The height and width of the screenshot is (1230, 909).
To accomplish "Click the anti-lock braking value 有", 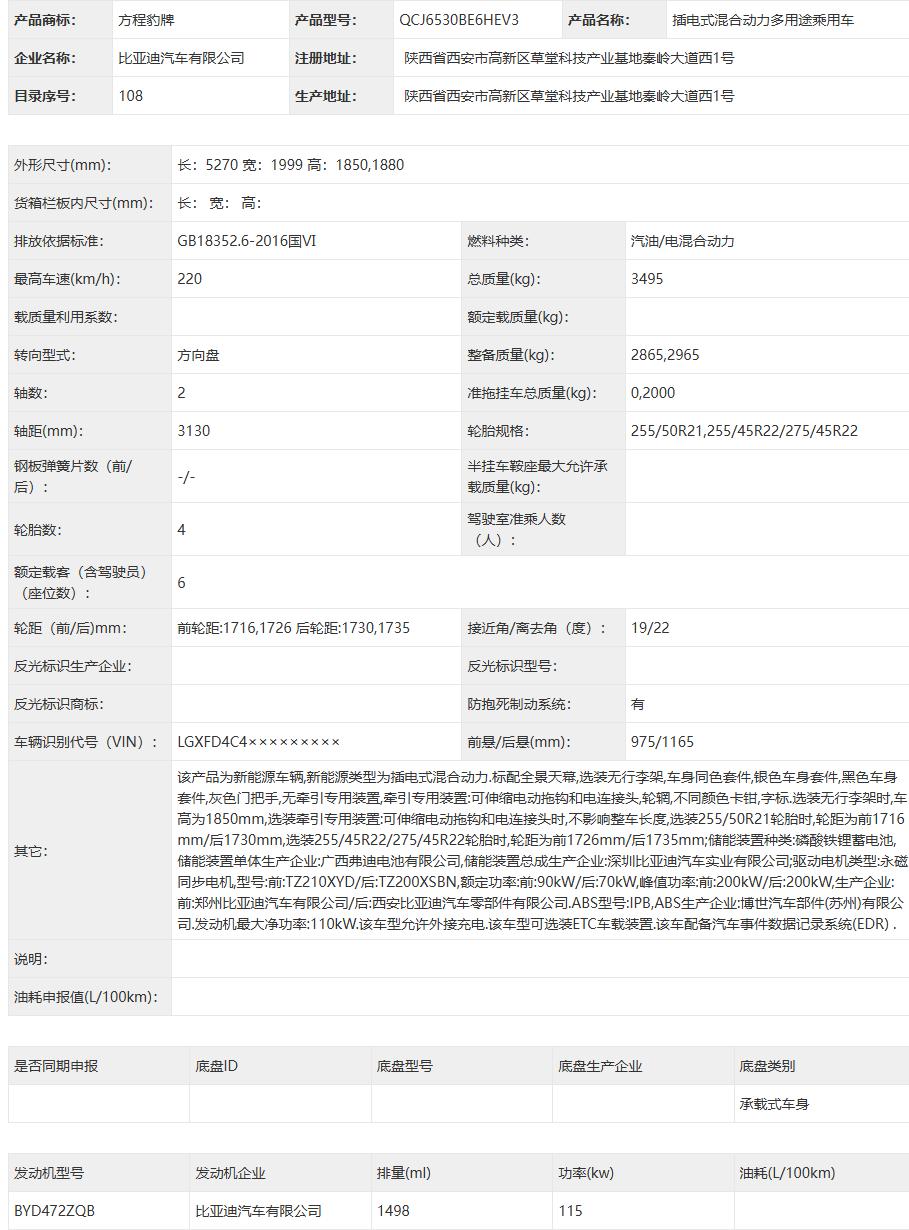I will (638, 704).
